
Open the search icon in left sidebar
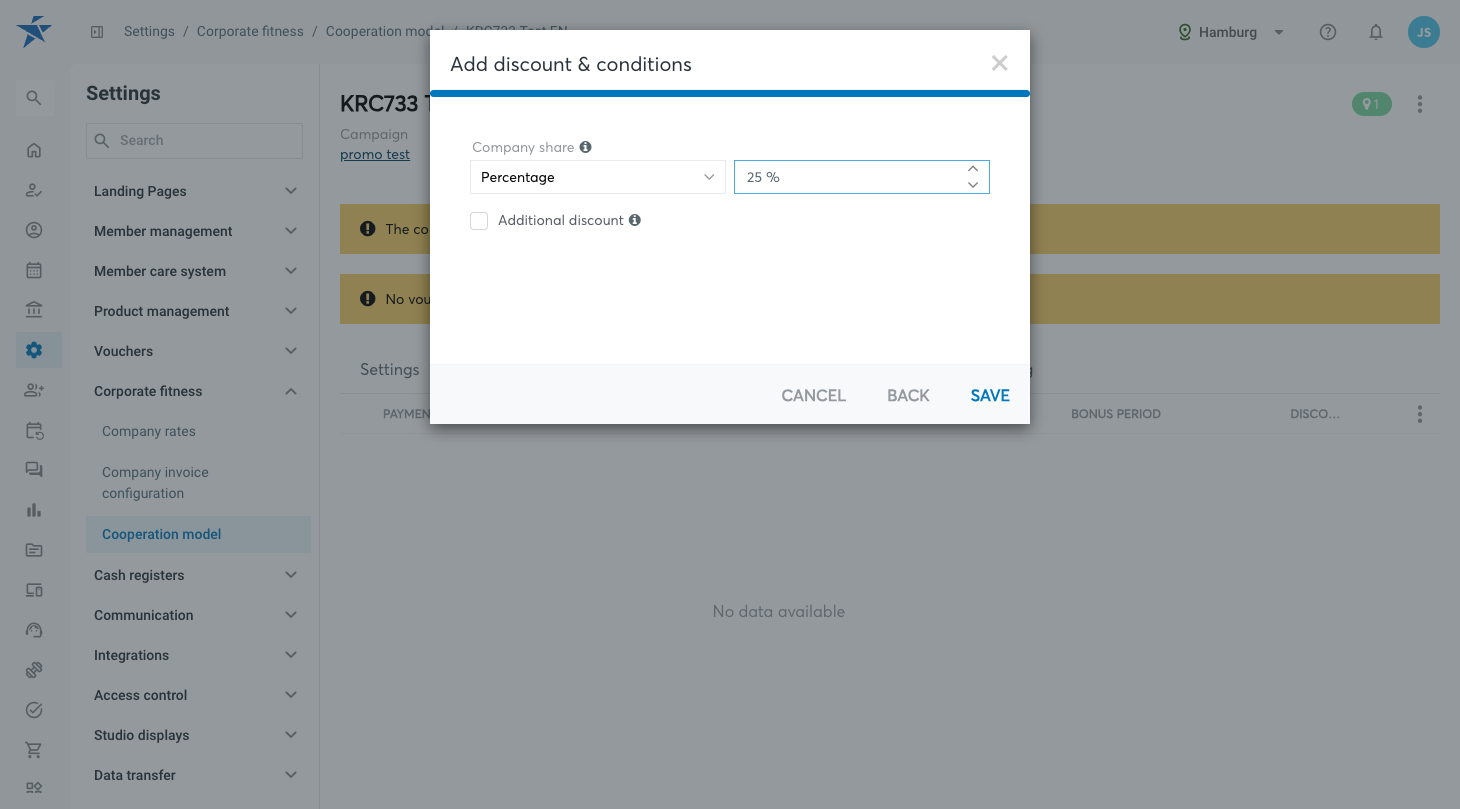click(34, 98)
